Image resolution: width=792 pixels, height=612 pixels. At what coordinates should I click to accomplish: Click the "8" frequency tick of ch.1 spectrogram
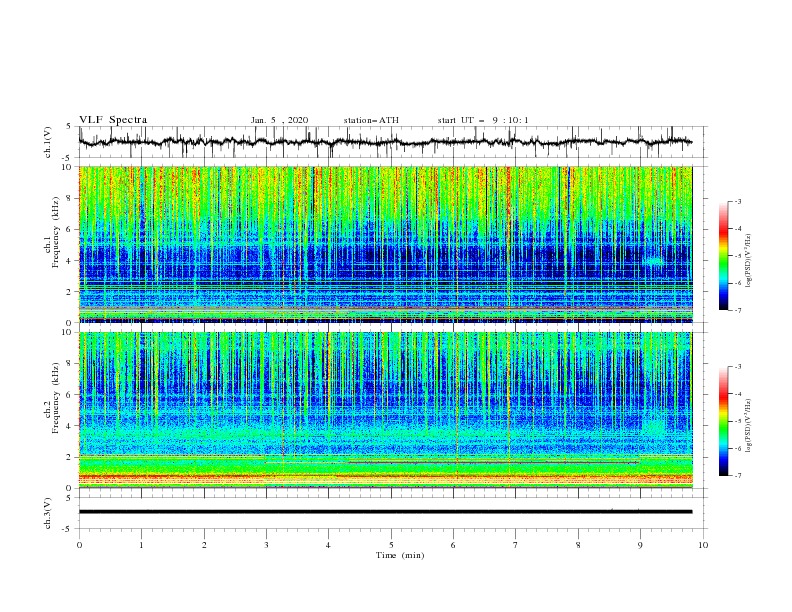point(70,198)
